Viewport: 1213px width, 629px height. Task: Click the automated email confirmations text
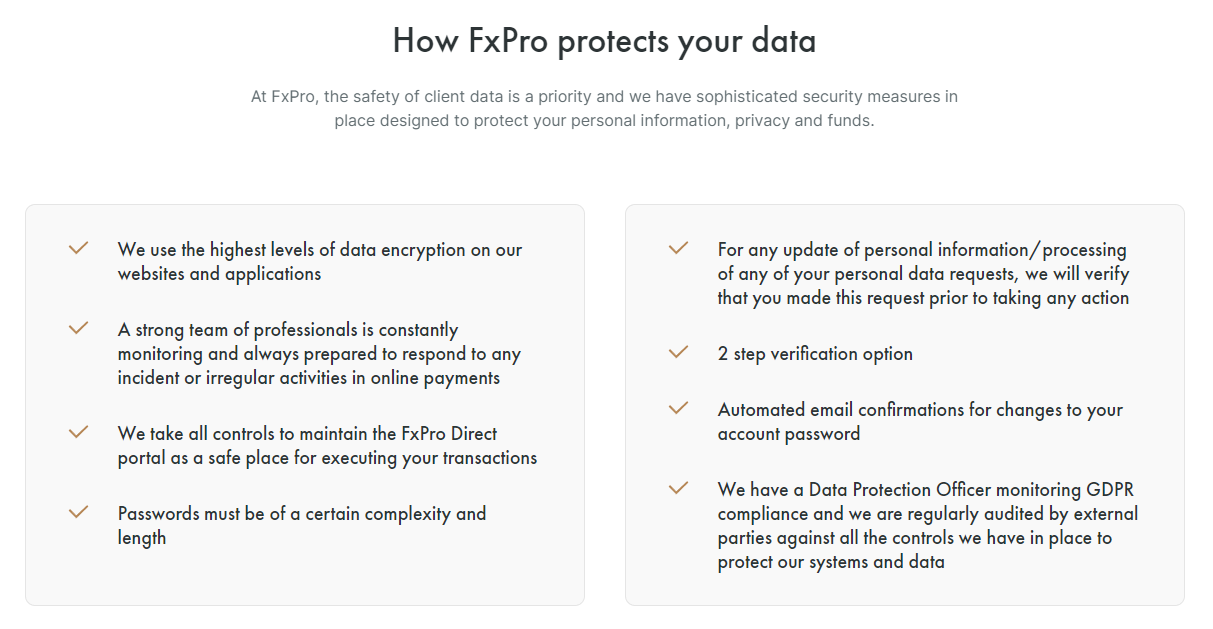[x=920, y=422]
